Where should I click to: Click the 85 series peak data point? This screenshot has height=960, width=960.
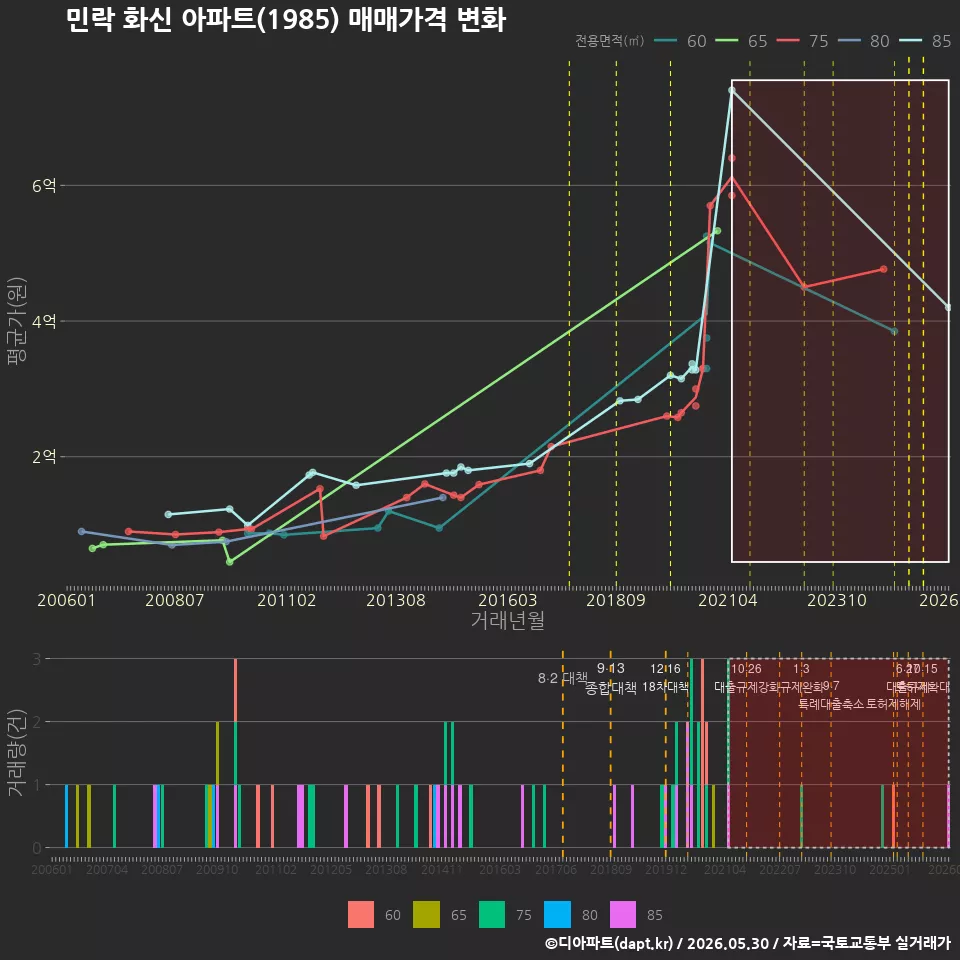tap(732, 90)
